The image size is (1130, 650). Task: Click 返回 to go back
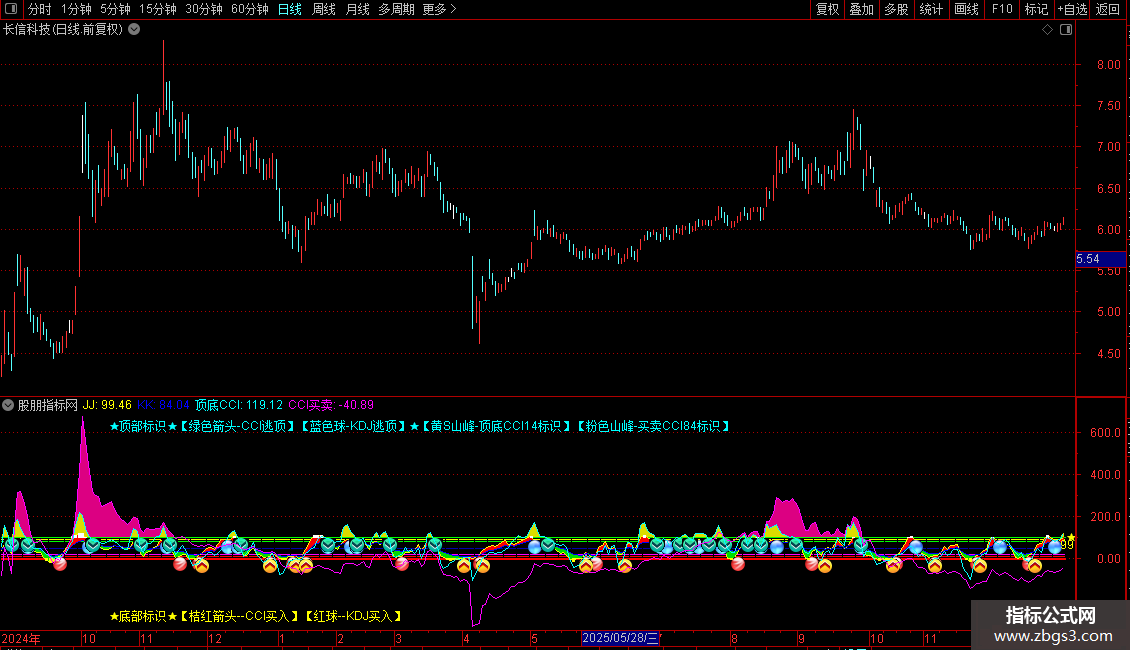1108,9
